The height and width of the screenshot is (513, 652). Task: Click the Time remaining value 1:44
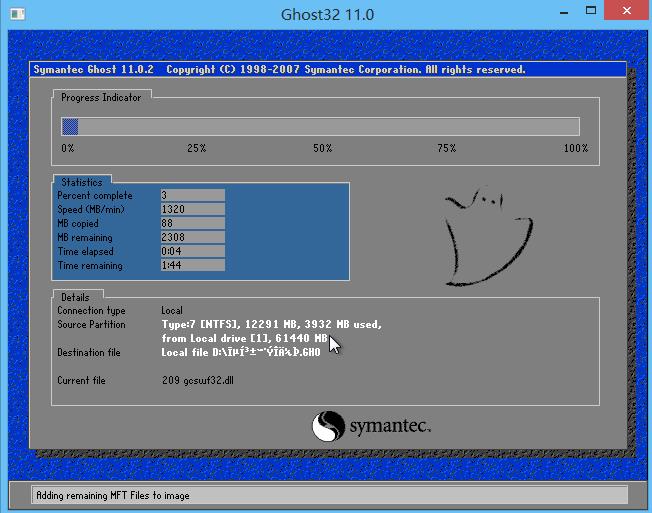193,265
